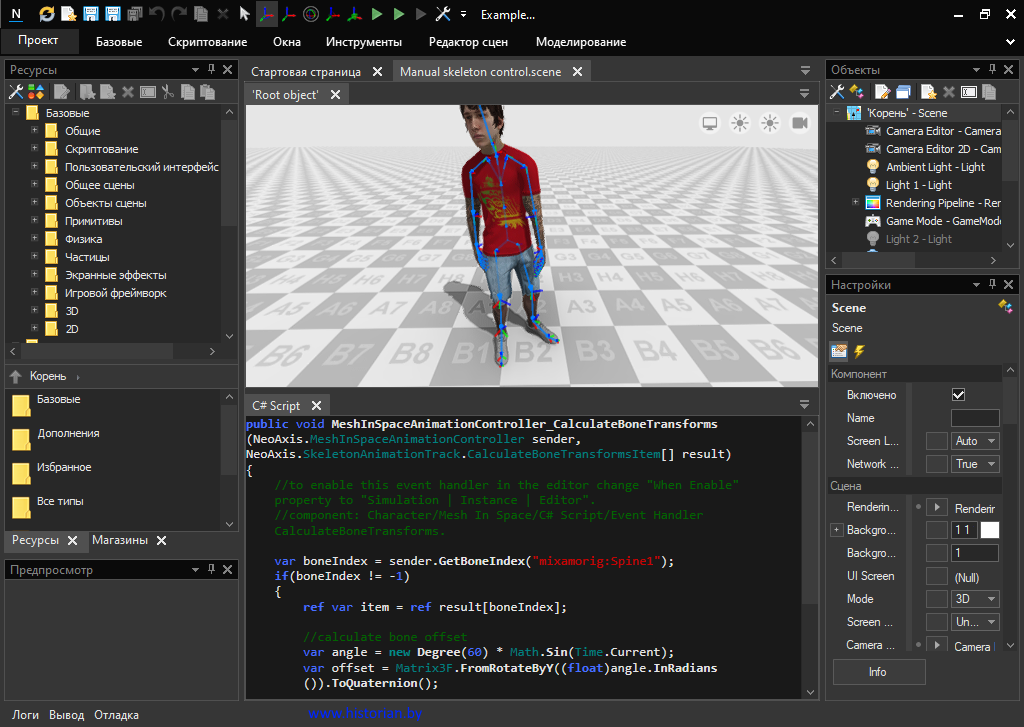Open the Скриптование ribbon tab
Image resolution: width=1024 pixels, height=727 pixels.
coord(207,42)
